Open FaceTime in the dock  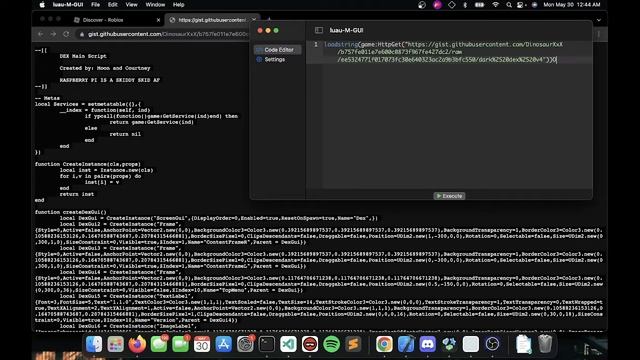coord(180,344)
